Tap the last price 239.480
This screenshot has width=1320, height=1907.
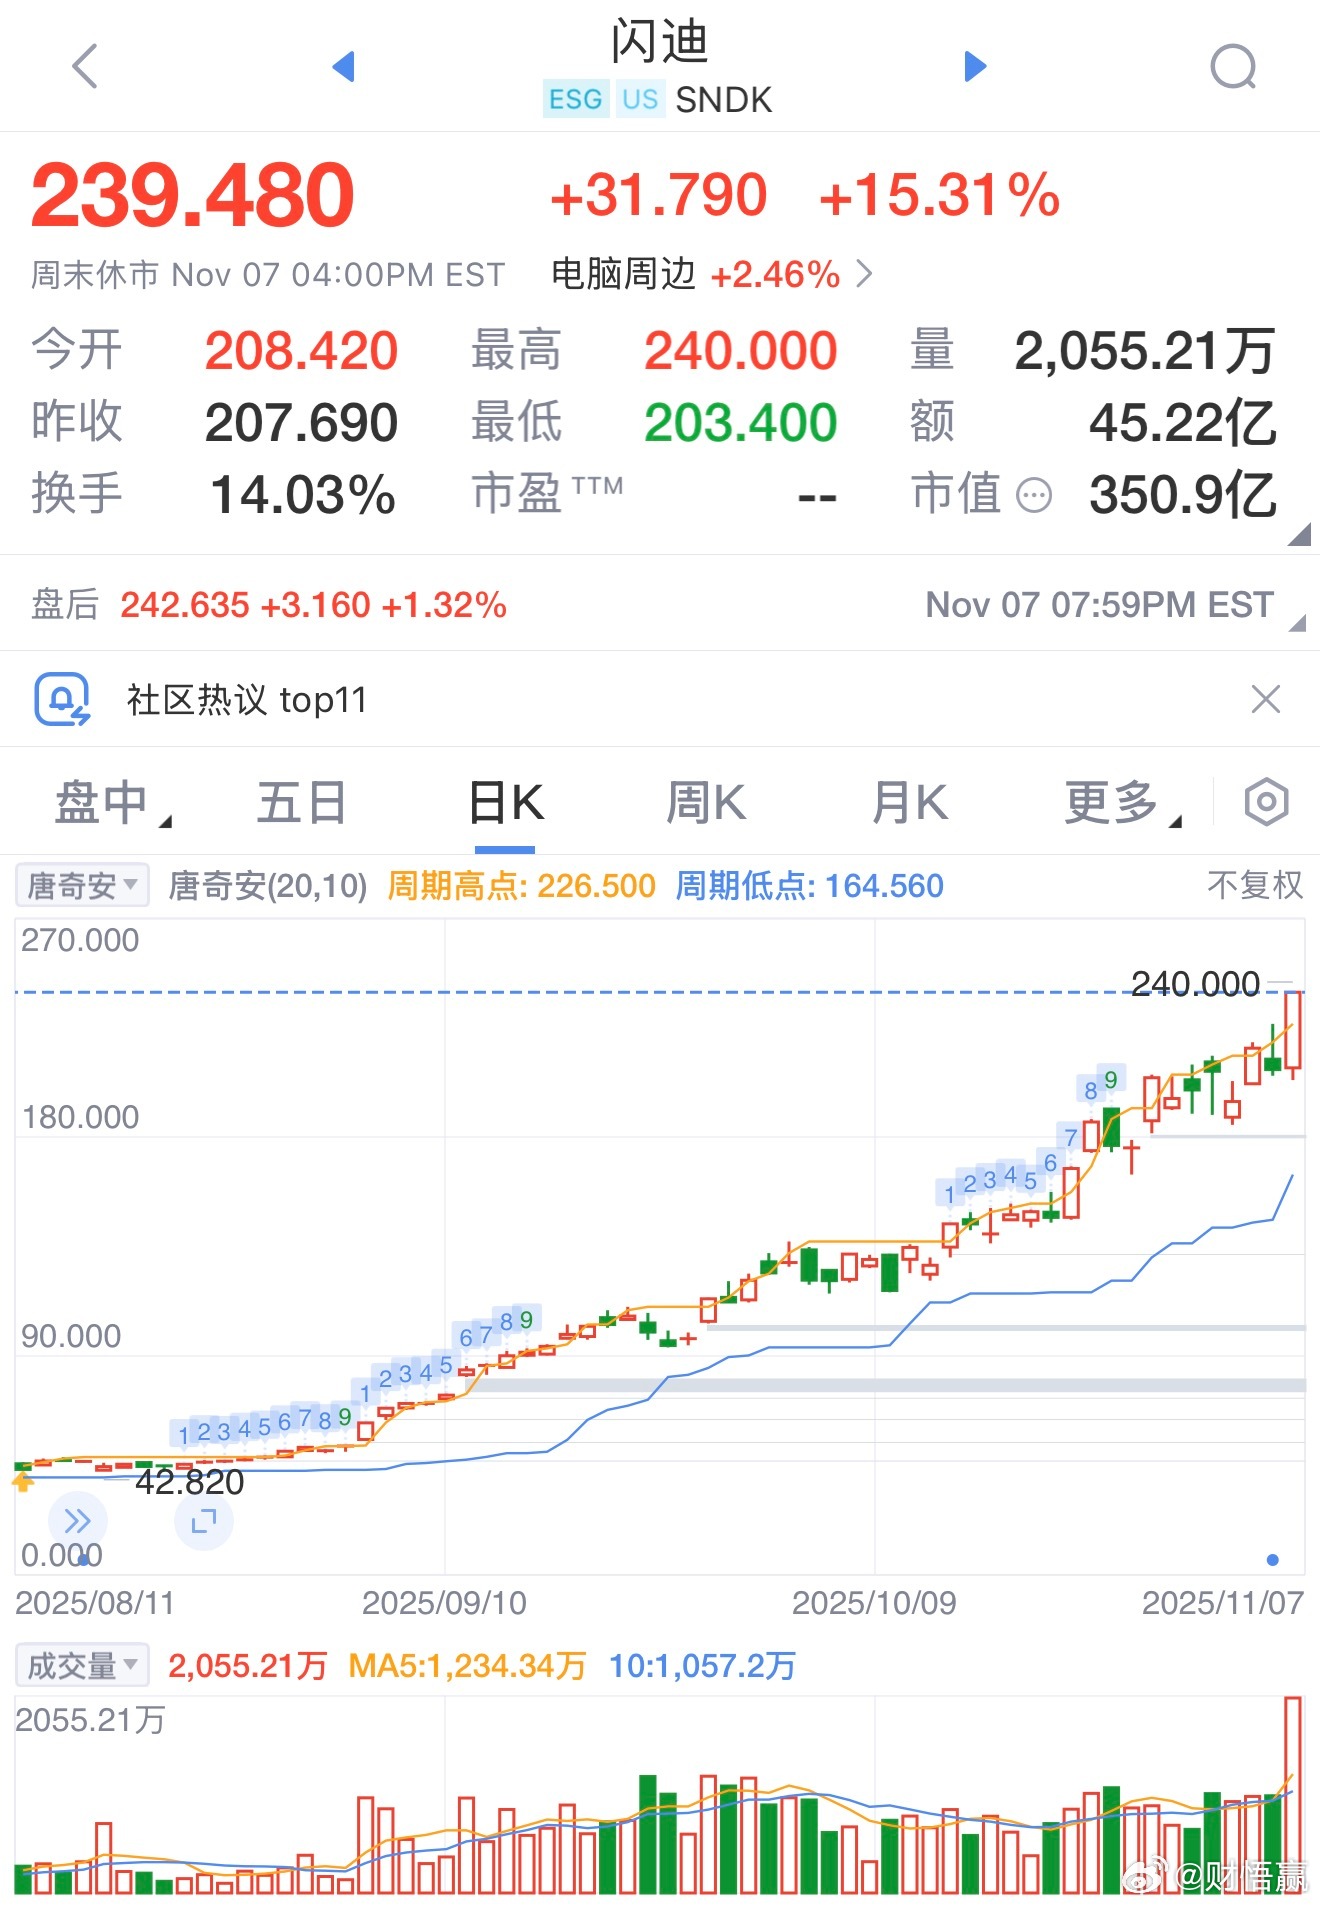(193, 194)
